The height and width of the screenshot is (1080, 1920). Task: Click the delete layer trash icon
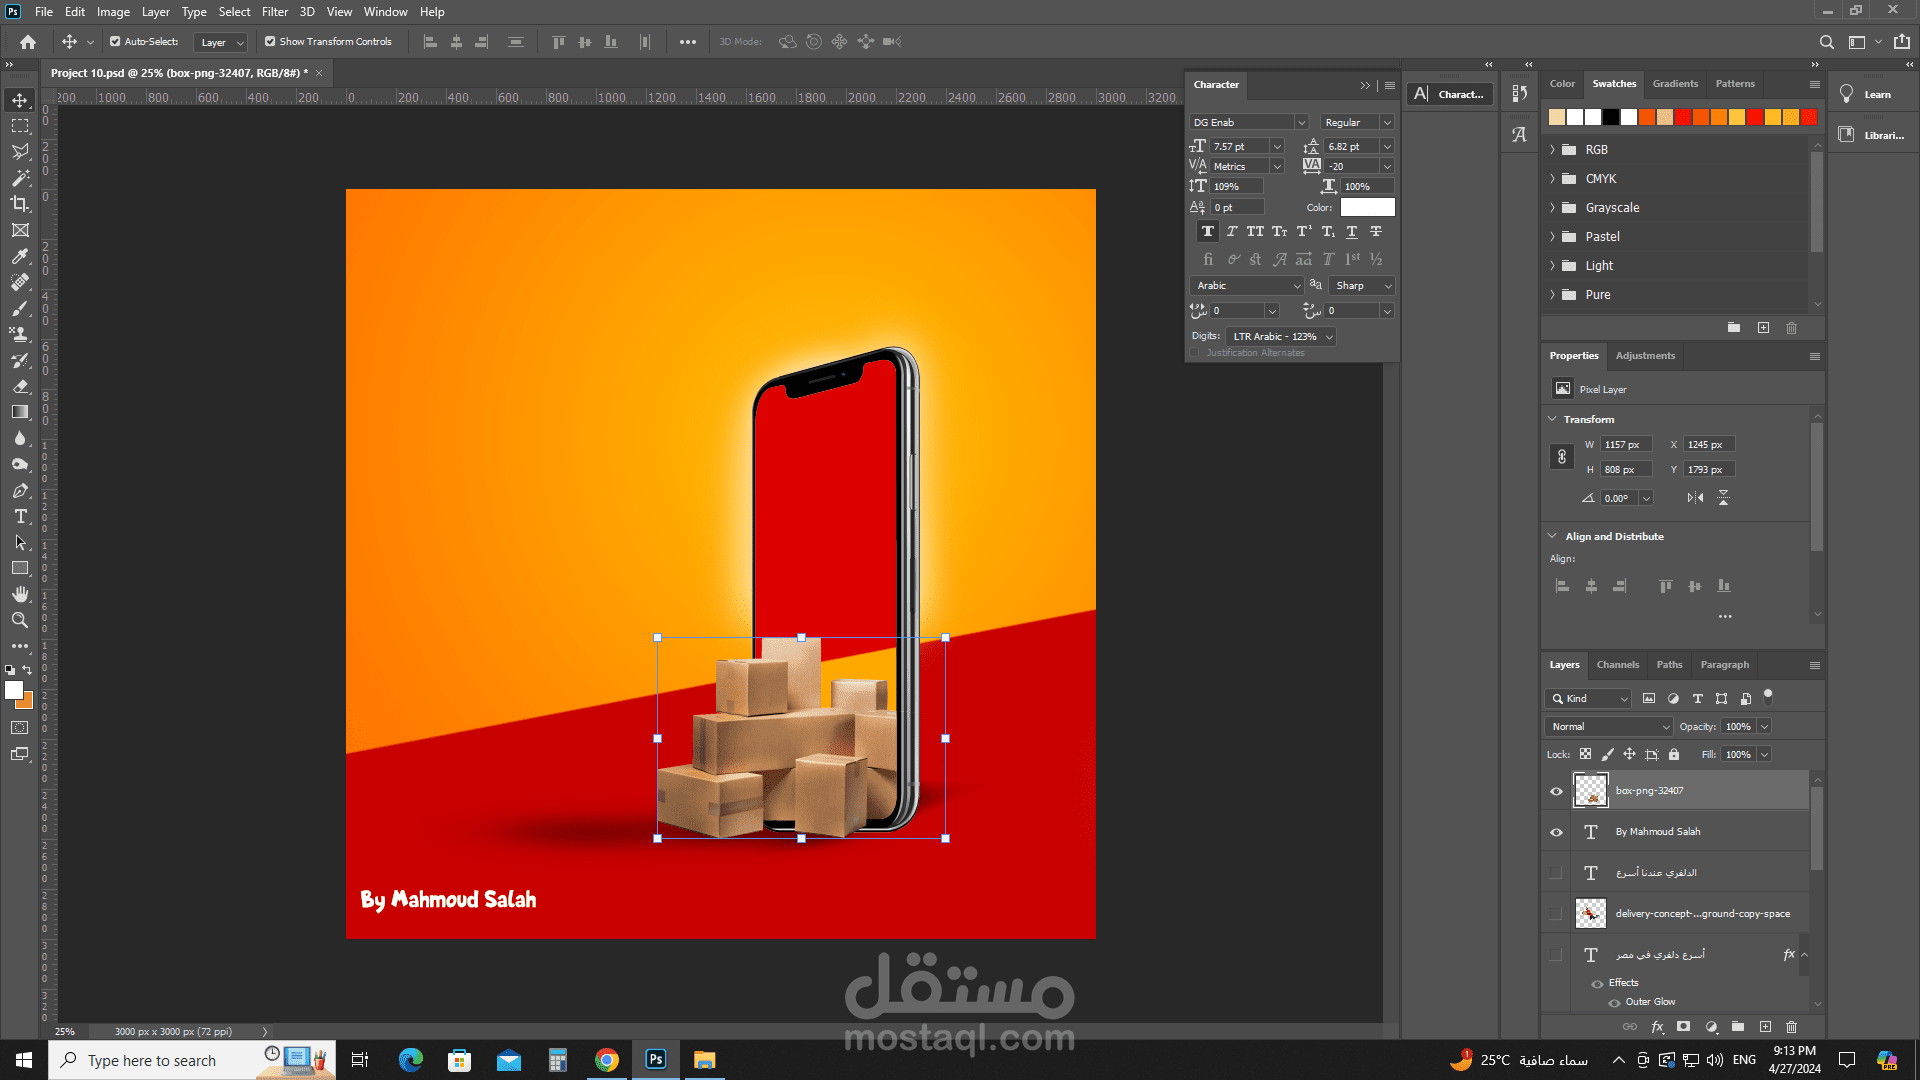coord(1791,1027)
